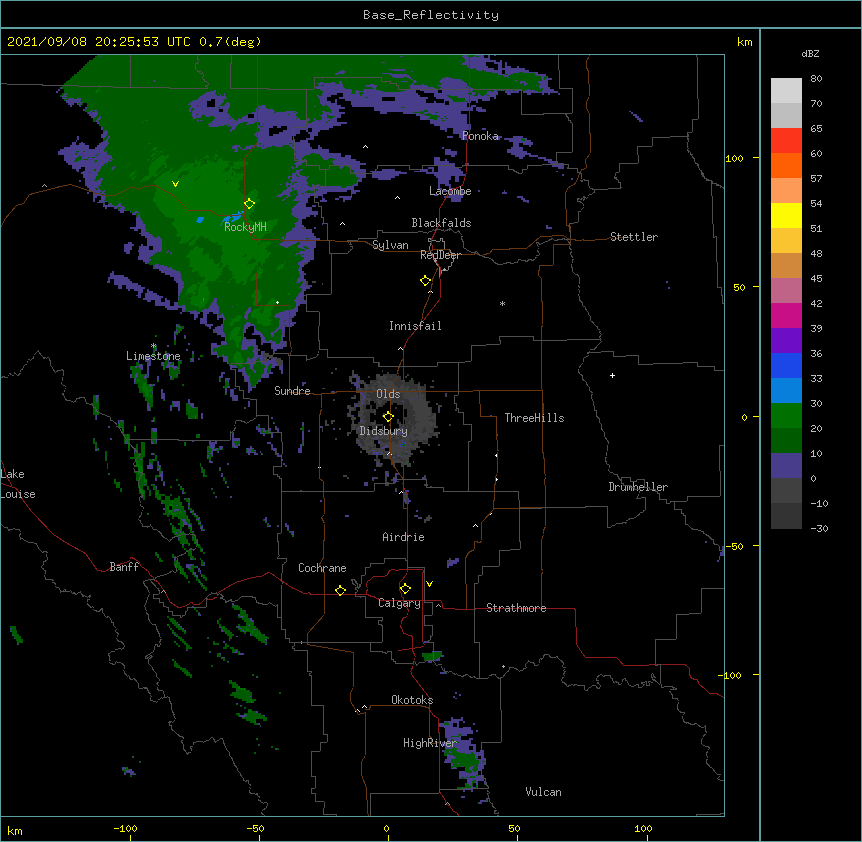Click the magenta 42 dBZ legend swatch
The width and height of the screenshot is (862, 842).
[786, 315]
